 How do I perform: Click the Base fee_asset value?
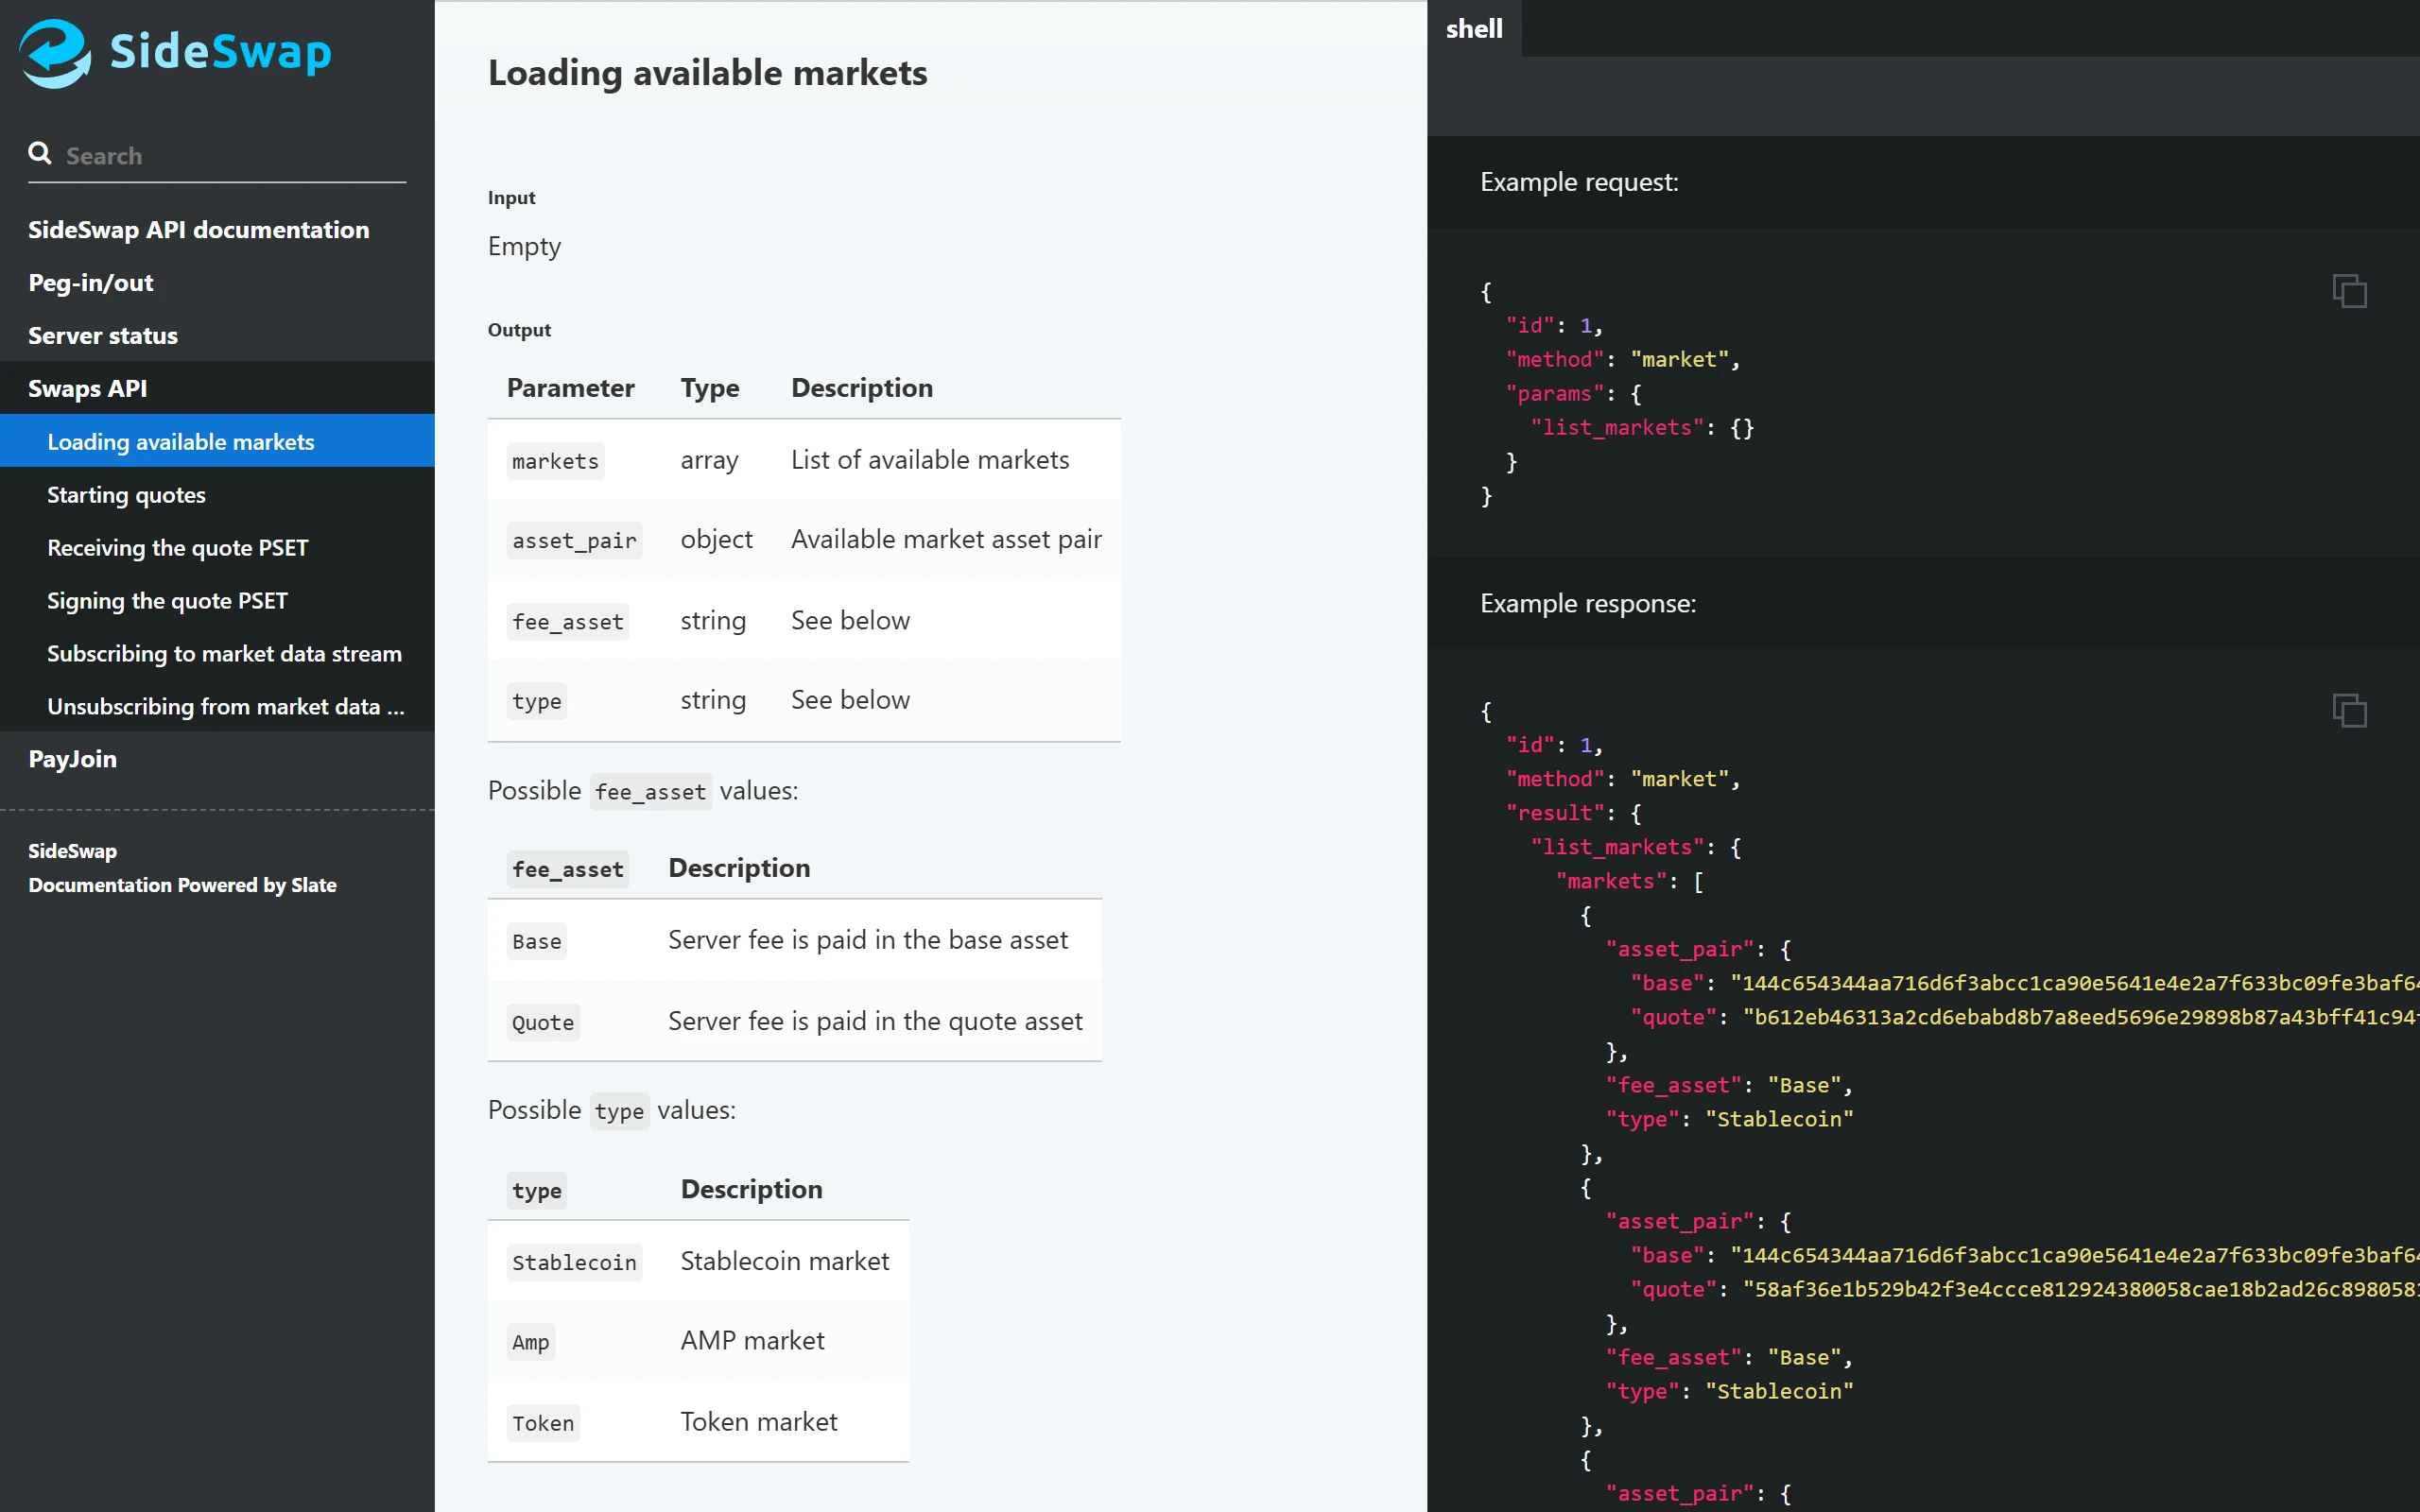pyautogui.click(x=536, y=941)
